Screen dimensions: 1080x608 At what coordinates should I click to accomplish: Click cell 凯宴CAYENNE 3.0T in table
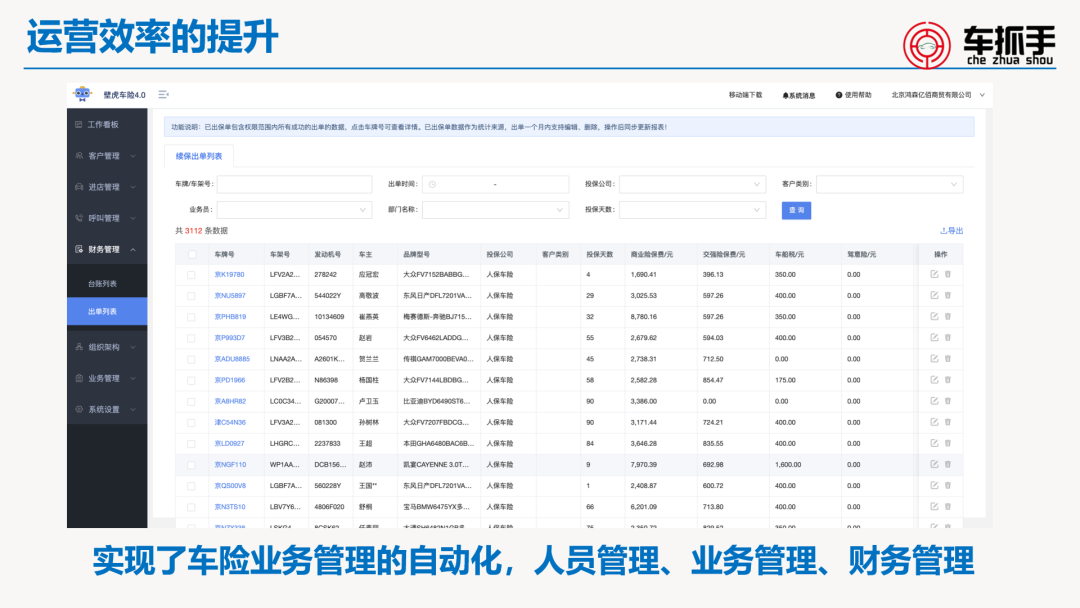(x=436, y=465)
